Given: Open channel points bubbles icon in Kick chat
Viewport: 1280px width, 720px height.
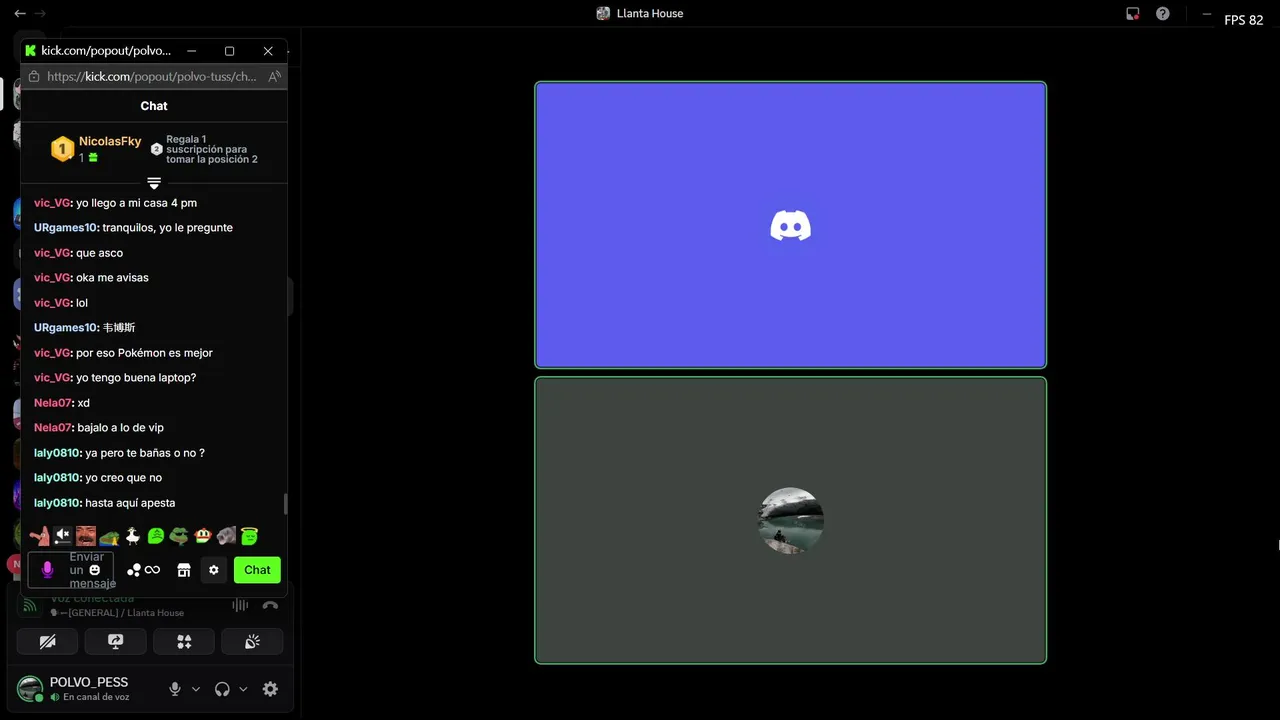Looking at the screenshot, I should pos(134,570).
